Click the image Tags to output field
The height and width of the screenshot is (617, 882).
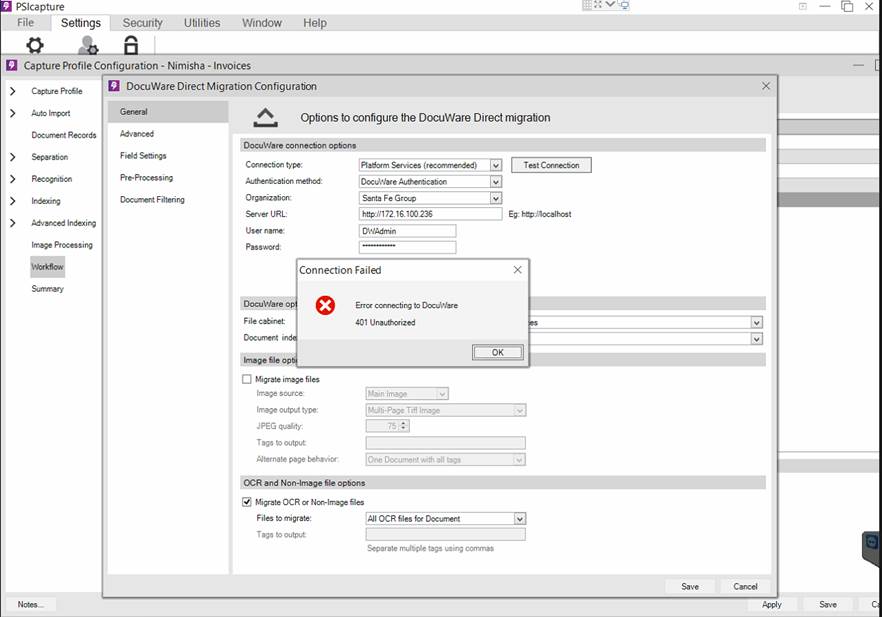coord(446,443)
